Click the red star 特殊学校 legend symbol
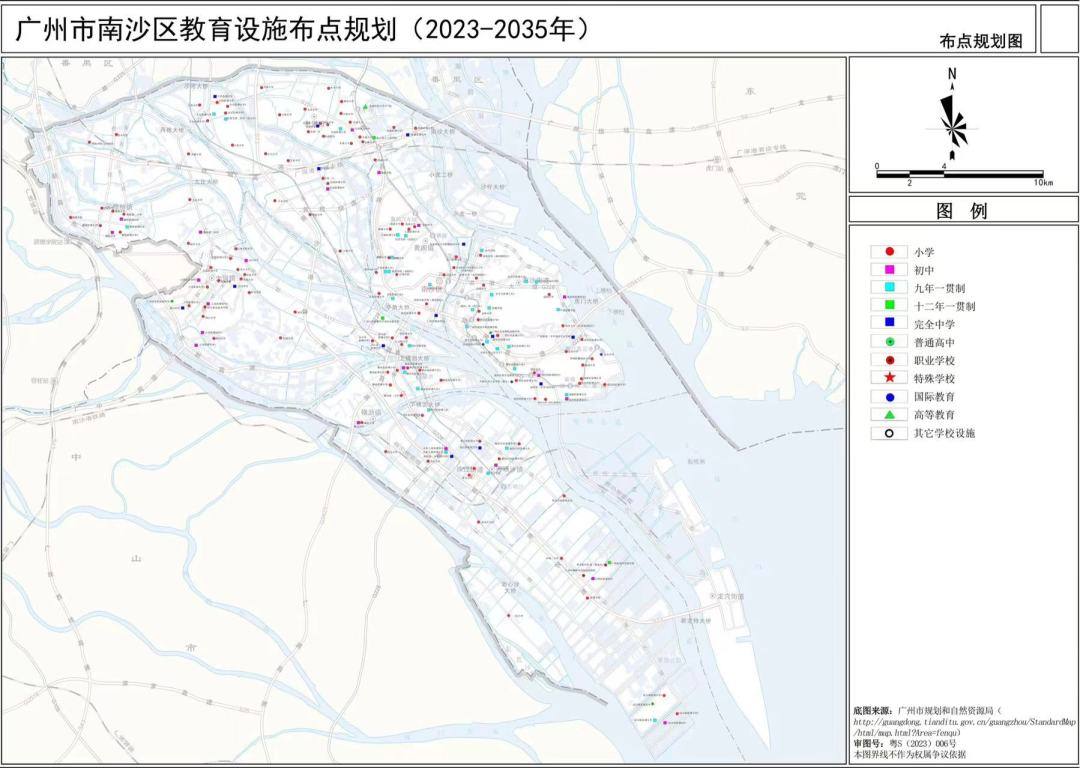Screen dimensions: 1080x768 889,378
